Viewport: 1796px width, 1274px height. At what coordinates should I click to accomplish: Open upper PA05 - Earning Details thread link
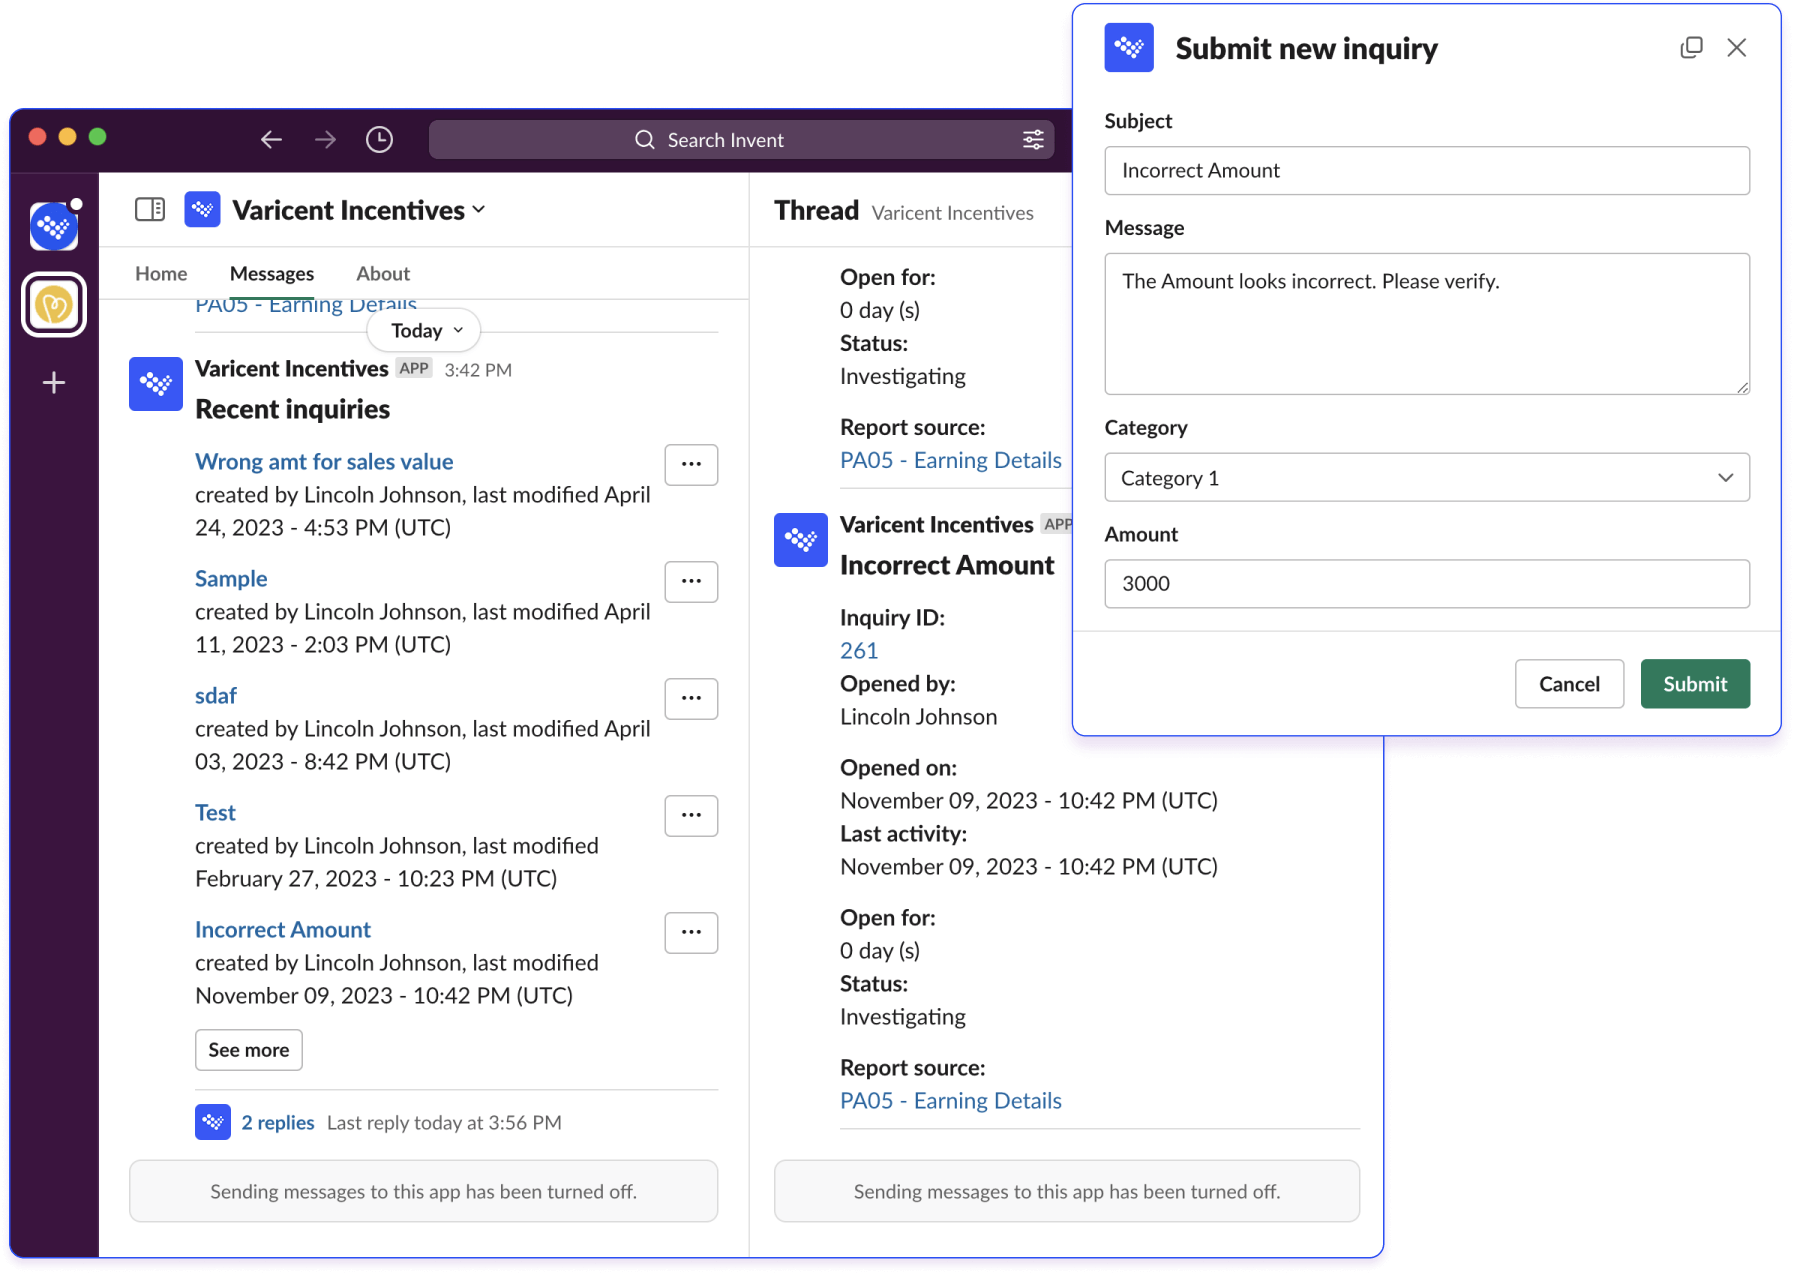pyautogui.click(x=951, y=460)
